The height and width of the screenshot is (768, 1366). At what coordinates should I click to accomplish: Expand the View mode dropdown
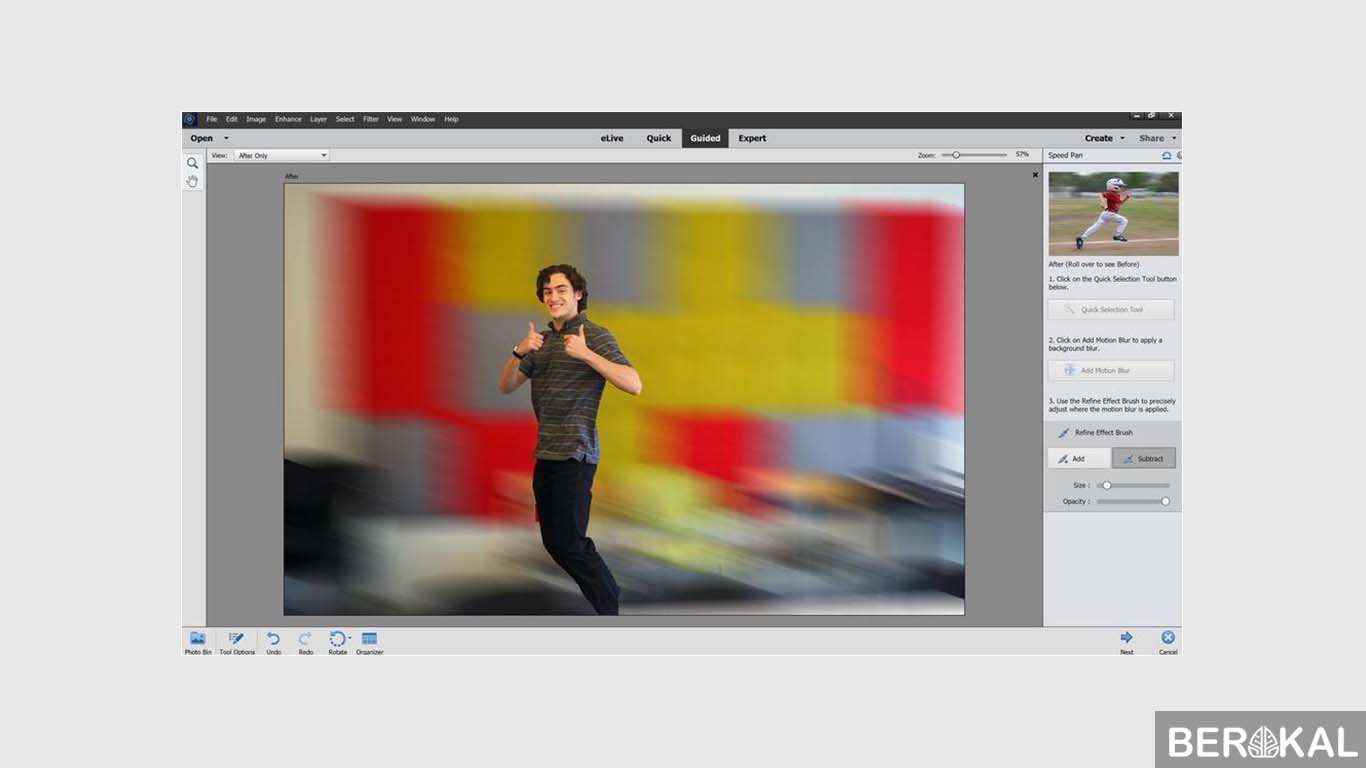pos(323,155)
